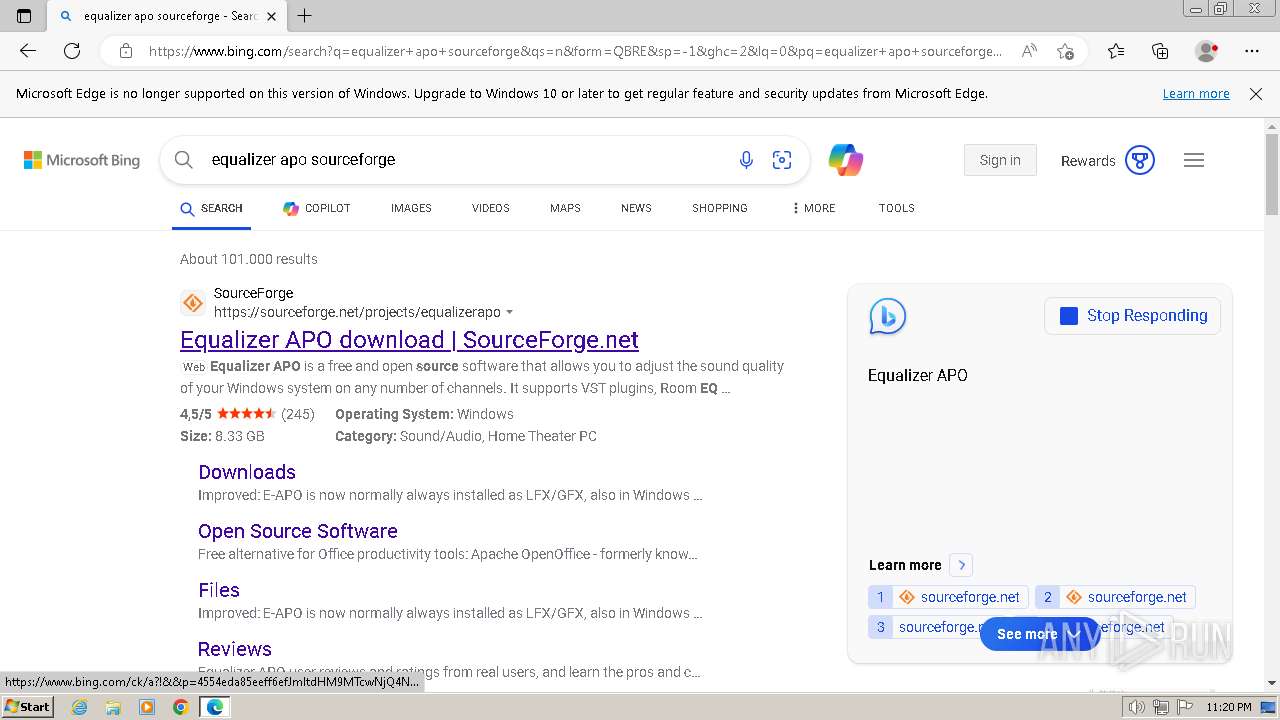The height and width of the screenshot is (720, 1280).
Task: Expand the MORE search categories
Action: [814, 208]
